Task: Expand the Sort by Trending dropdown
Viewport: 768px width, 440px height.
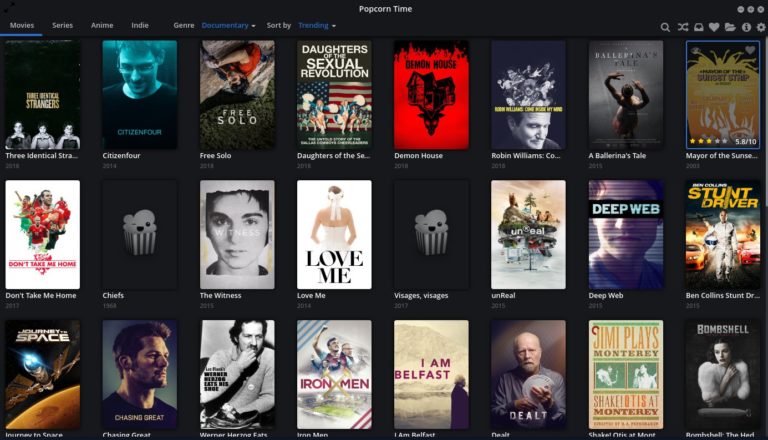Action: [x=317, y=25]
